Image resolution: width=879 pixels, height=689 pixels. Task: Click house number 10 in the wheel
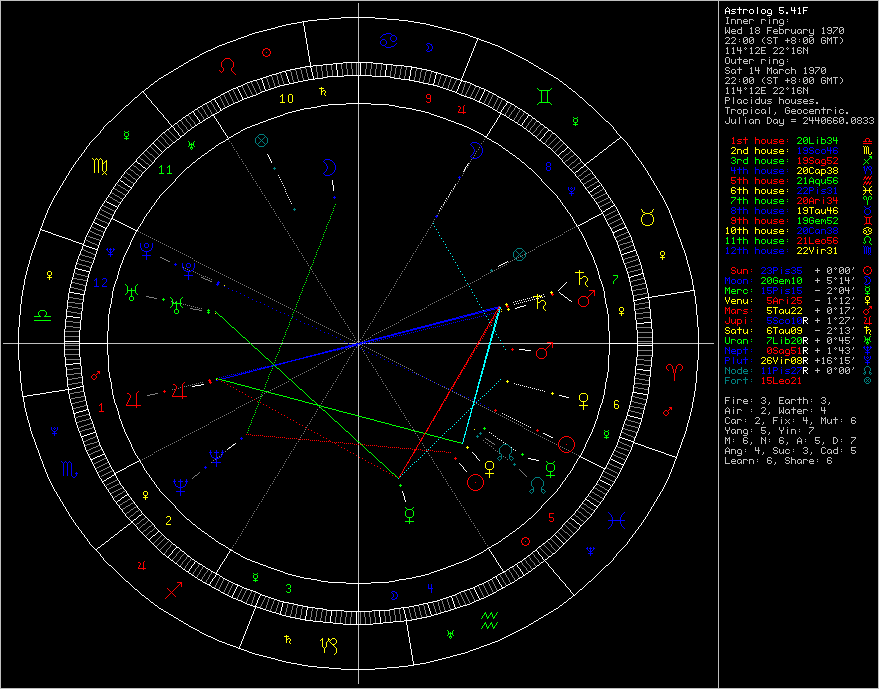click(286, 98)
